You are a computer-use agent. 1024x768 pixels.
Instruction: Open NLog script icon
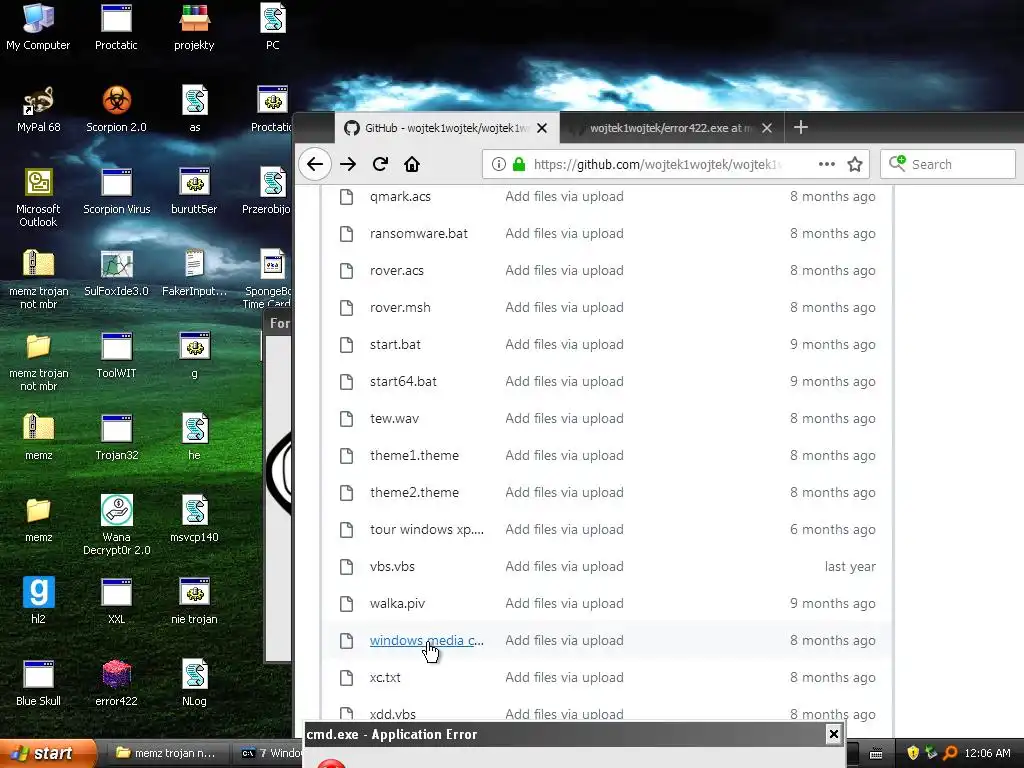(x=195, y=684)
